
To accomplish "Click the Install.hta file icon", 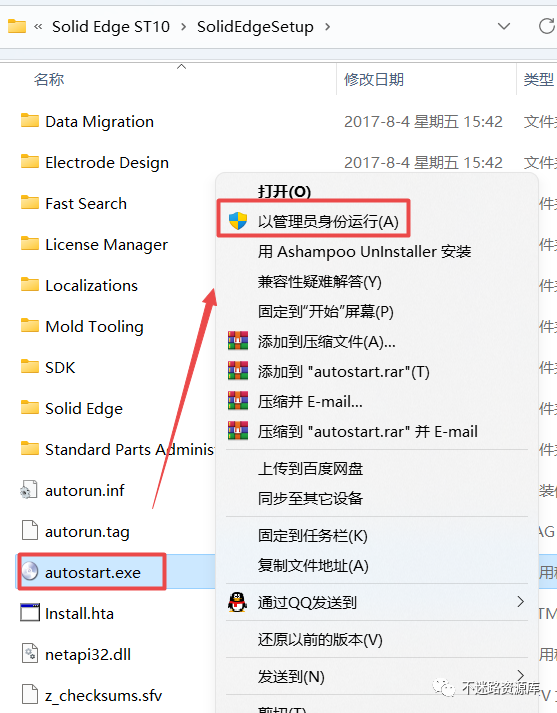I will [30, 613].
